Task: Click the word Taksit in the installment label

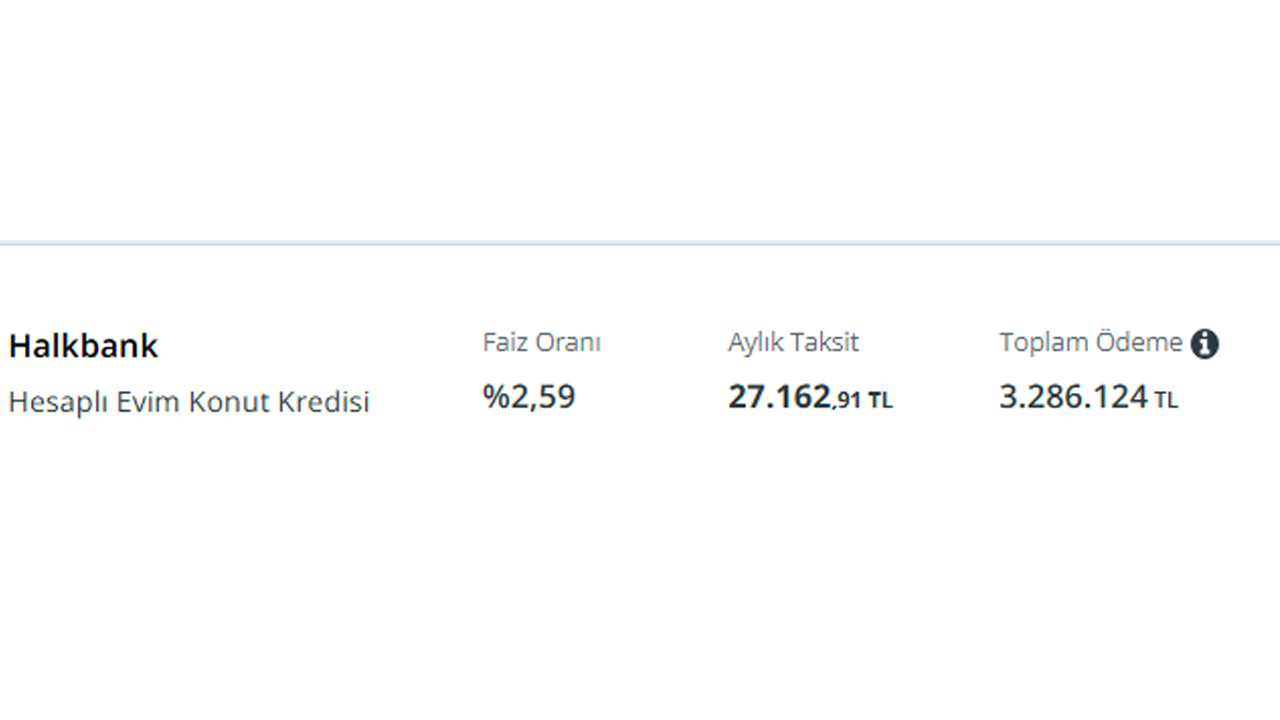Action: click(826, 342)
